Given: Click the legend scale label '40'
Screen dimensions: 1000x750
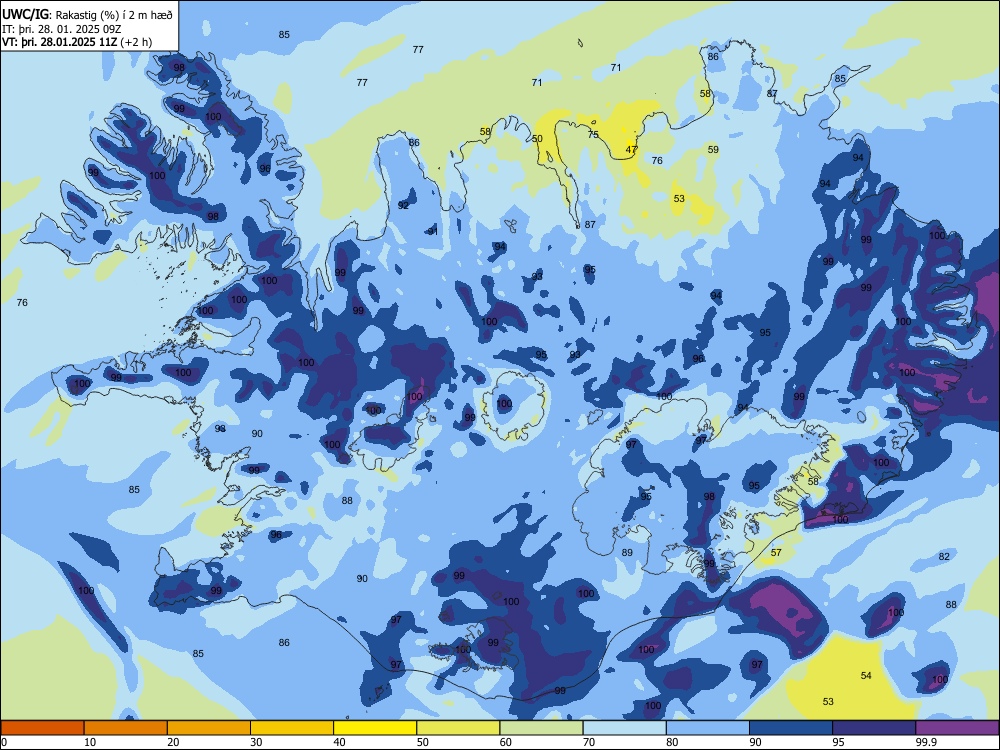Looking at the screenshot, I should coord(339,742).
